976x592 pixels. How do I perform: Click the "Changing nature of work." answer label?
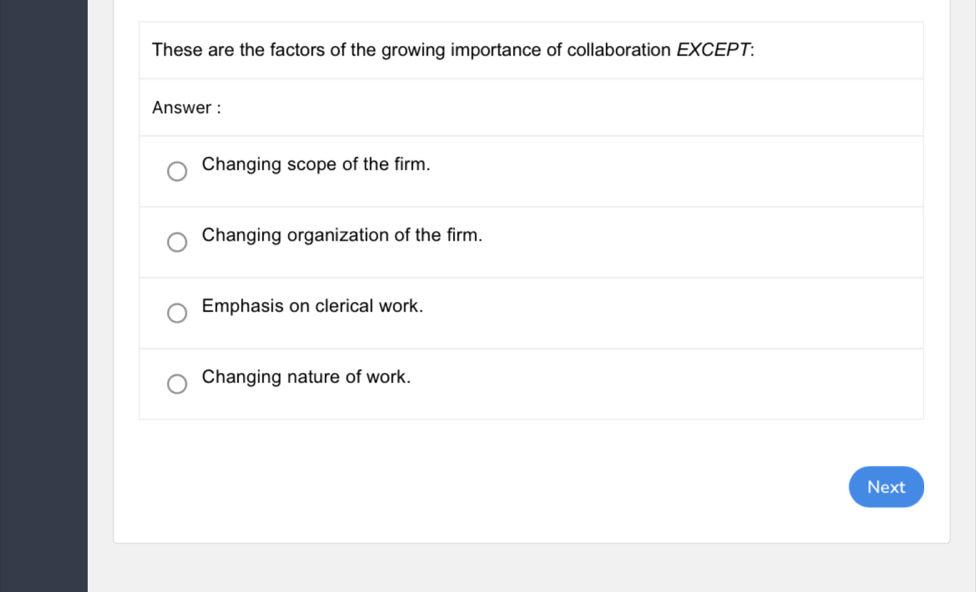tap(306, 377)
